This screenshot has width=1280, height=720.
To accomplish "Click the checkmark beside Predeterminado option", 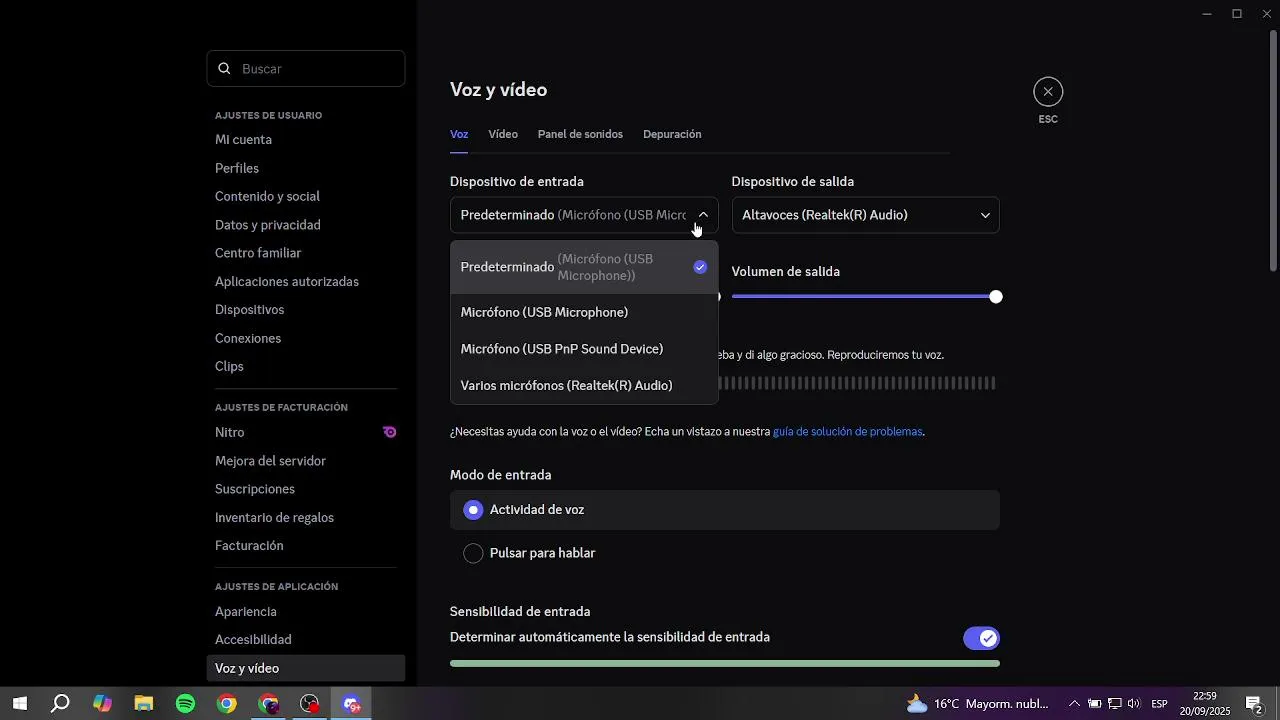I will click(x=700, y=267).
